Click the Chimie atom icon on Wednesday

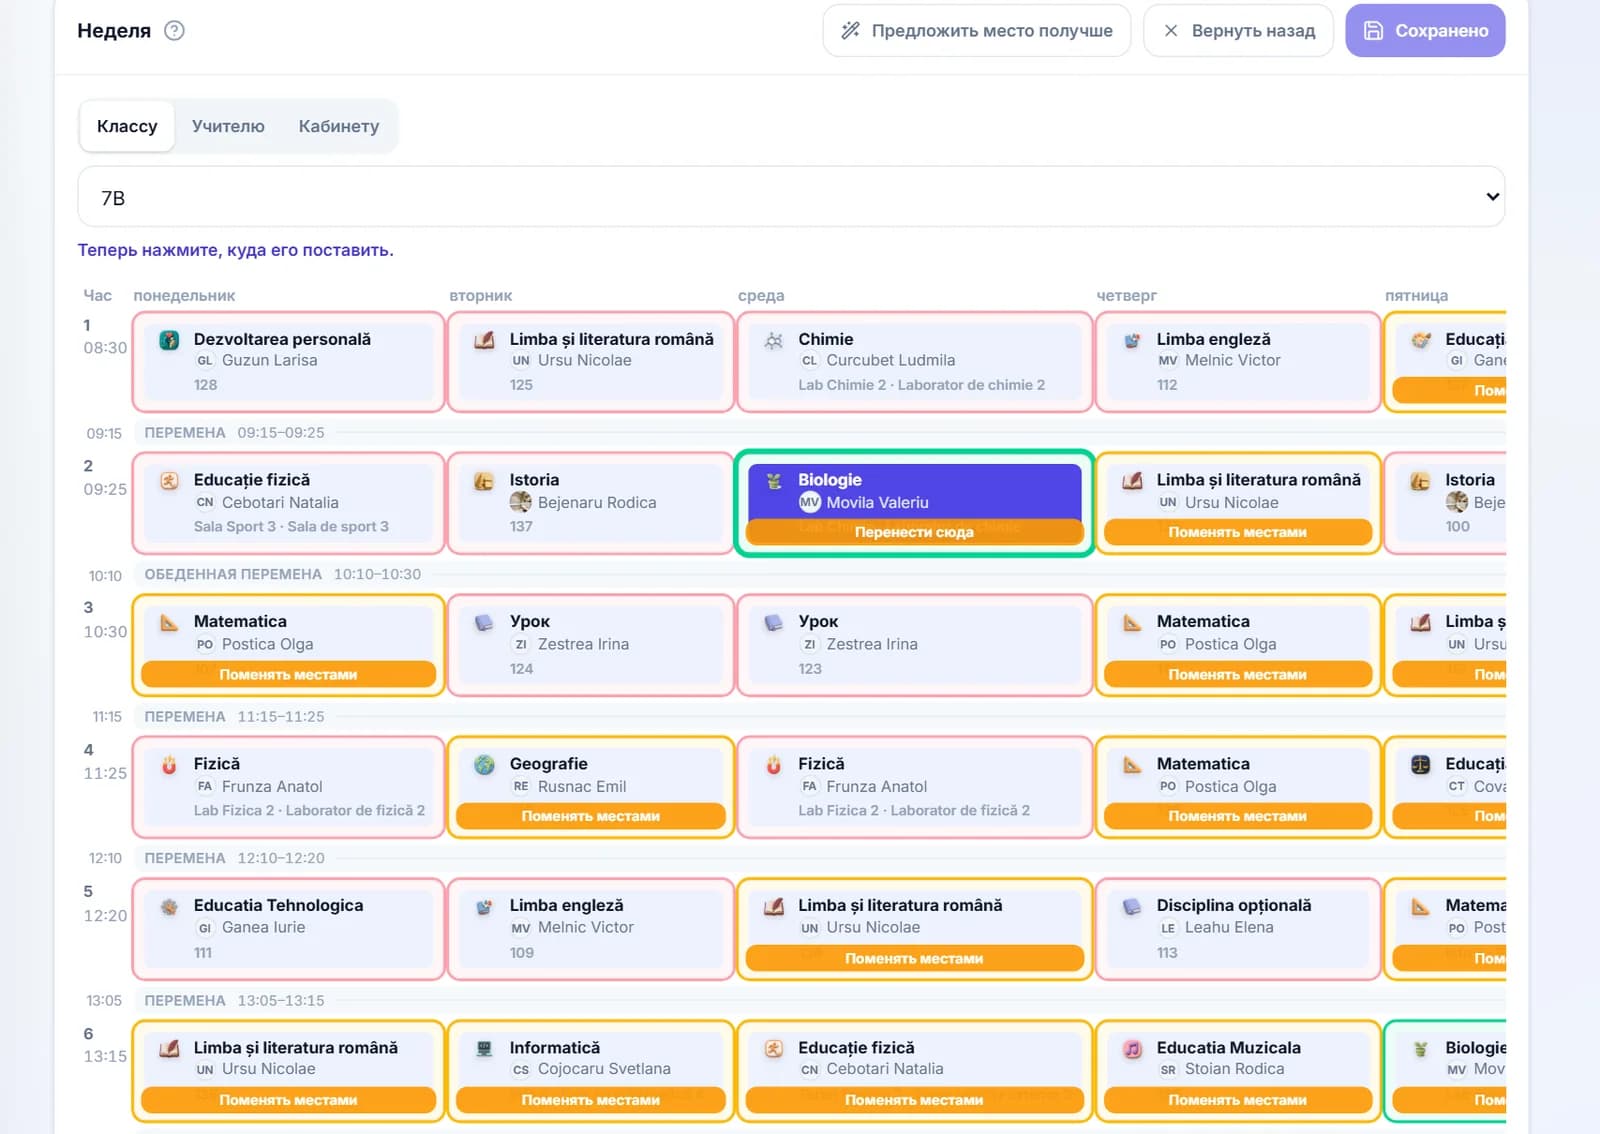tap(773, 340)
